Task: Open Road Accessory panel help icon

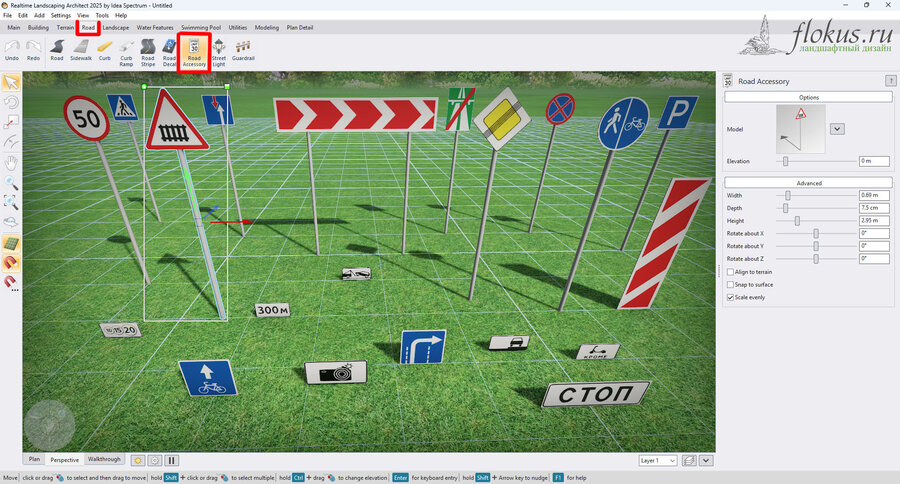Action: (890, 81)
